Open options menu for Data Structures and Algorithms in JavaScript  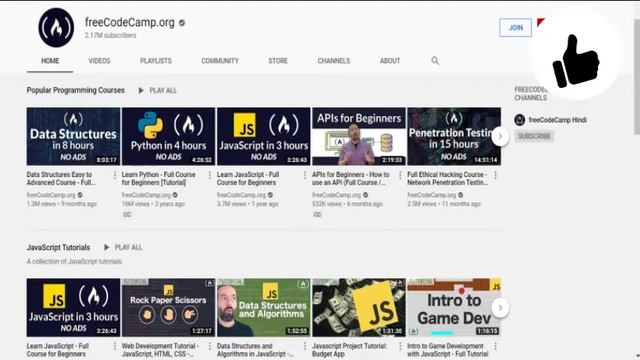(x=305, y=346)
